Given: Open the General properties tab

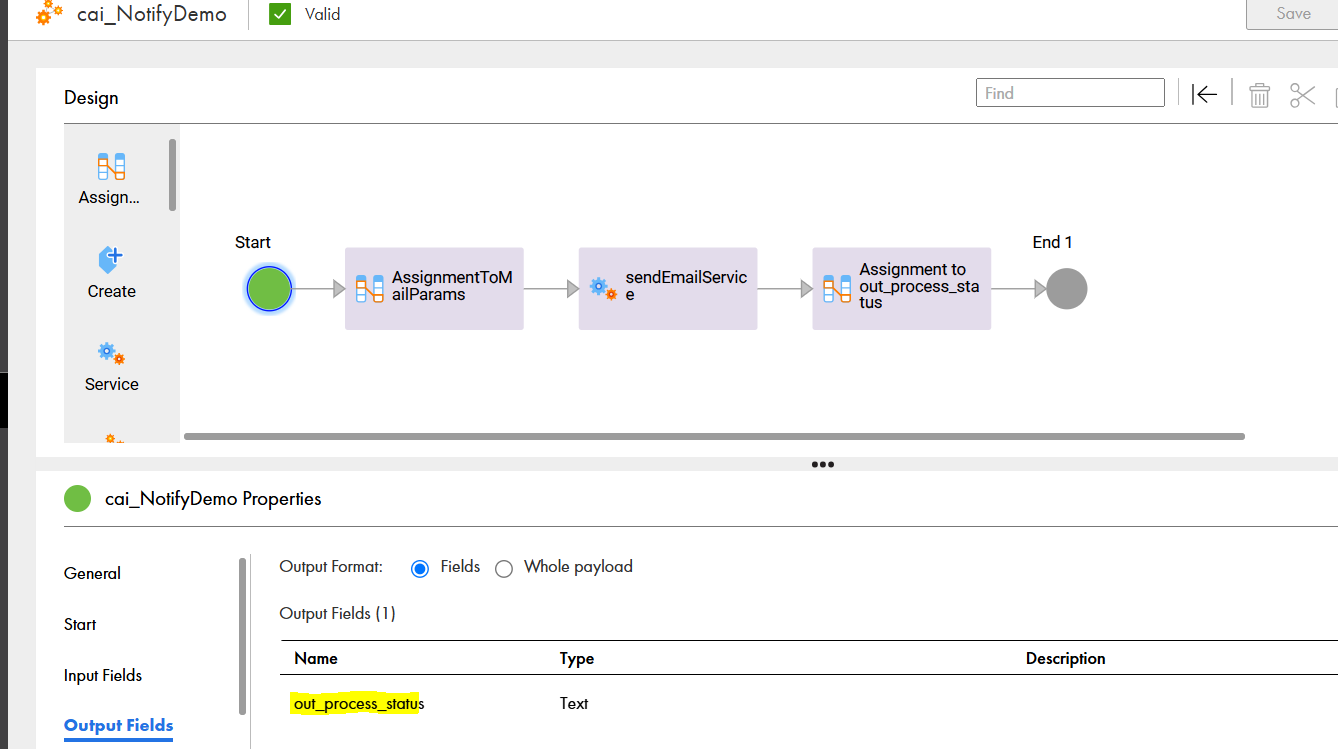Looking at the screenshot, I should coord(92,573).
